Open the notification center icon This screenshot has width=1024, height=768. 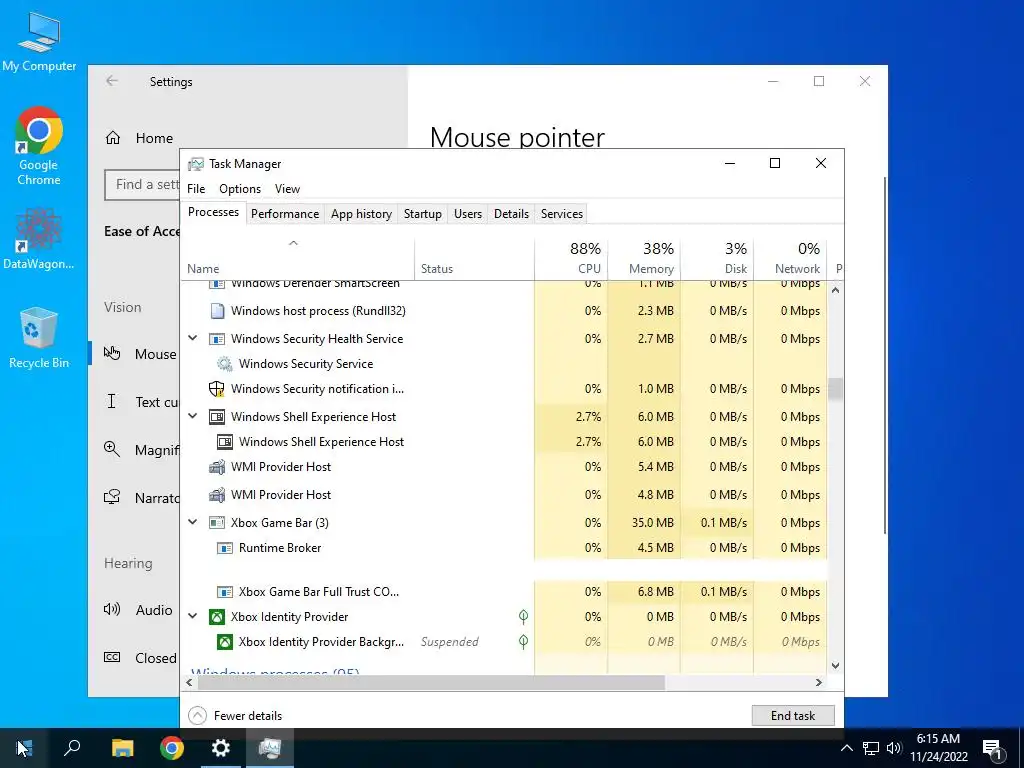coord(992,748)
